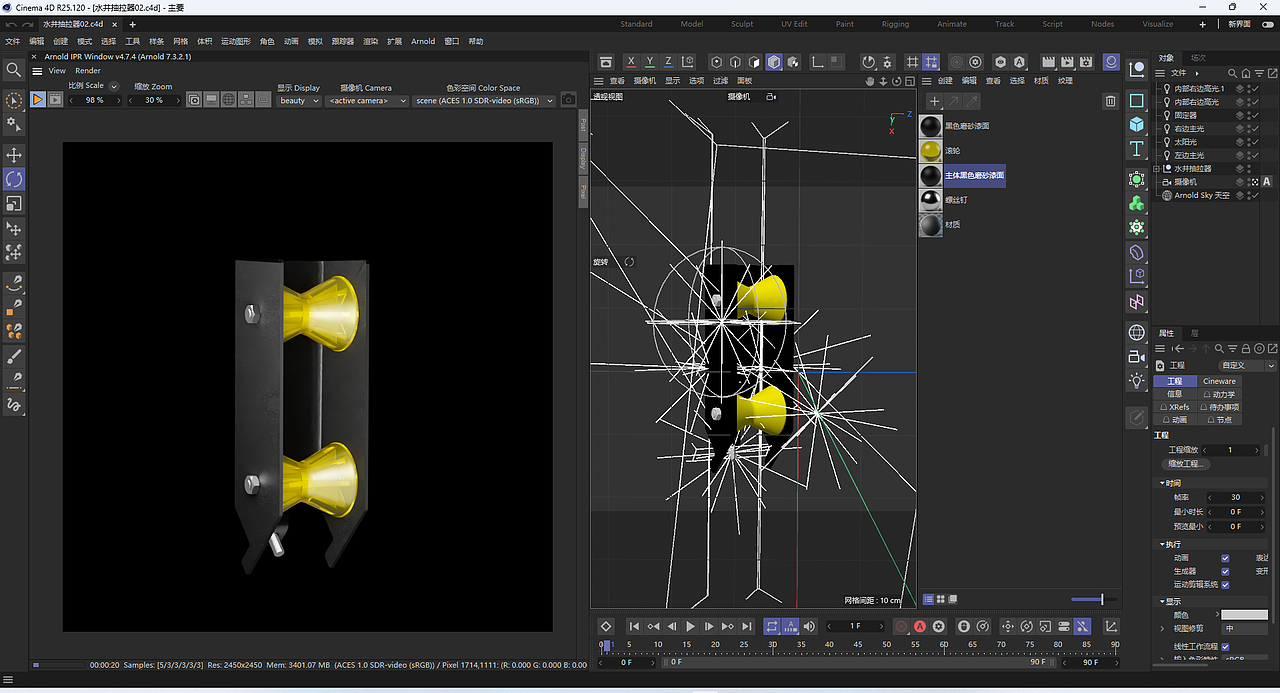Screen dimensions: 1280x693
Task: Expand the 水井抽拉器 object tree
Action: point(1158,169)
